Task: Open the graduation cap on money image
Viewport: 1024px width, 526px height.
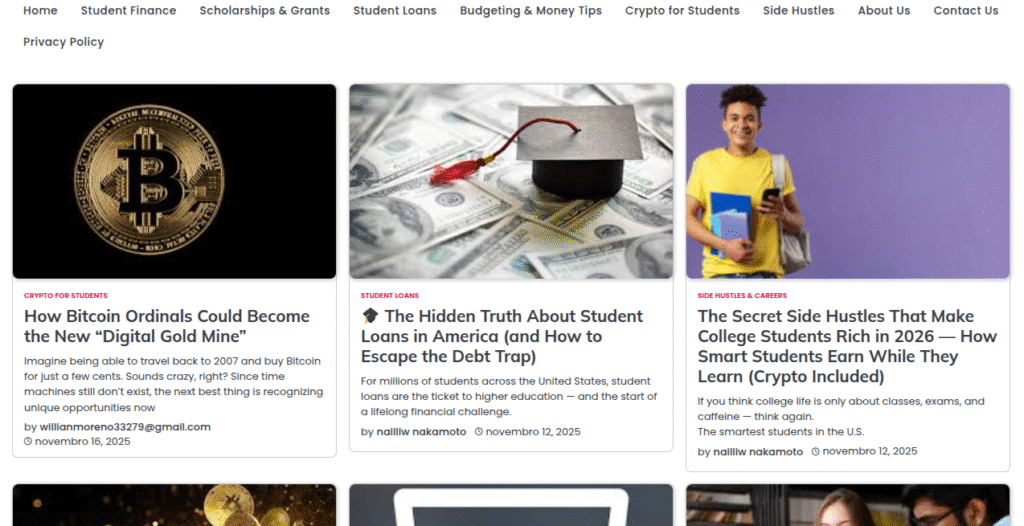Action: pyautogui.click(x=511, y=181)
